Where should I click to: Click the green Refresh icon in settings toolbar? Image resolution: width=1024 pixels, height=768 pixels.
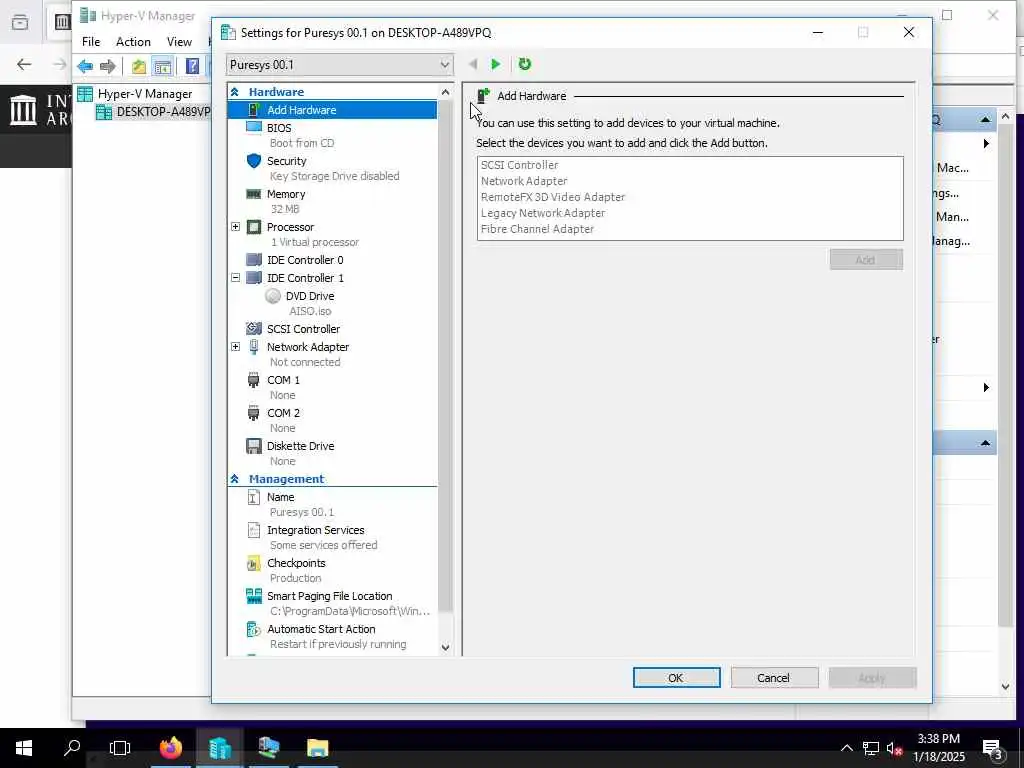point(524,64)
